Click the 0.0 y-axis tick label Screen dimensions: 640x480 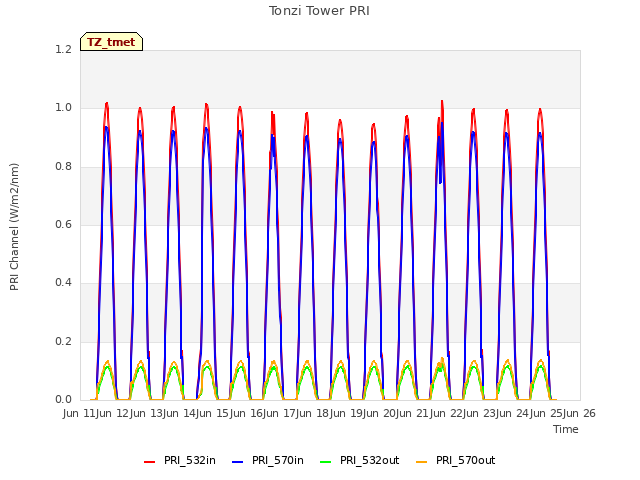[x=63, y=399]
